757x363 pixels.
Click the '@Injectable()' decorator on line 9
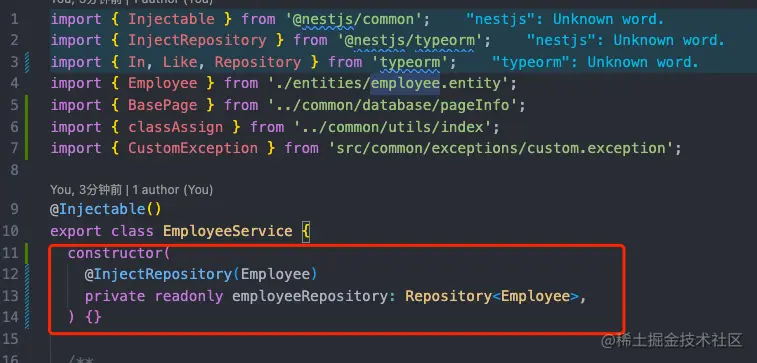tap(106, 209)
